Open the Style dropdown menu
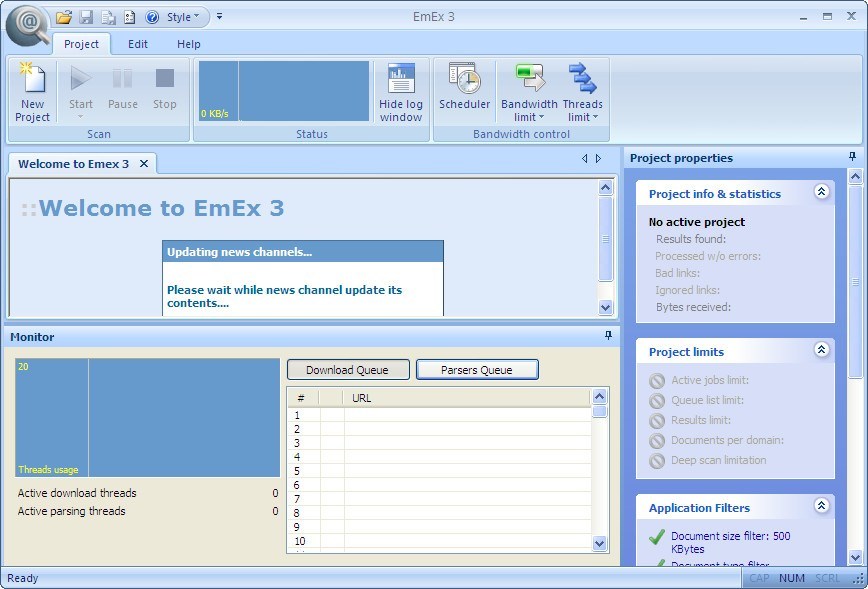This screenshot has height=589, width=868. [183, 17]
